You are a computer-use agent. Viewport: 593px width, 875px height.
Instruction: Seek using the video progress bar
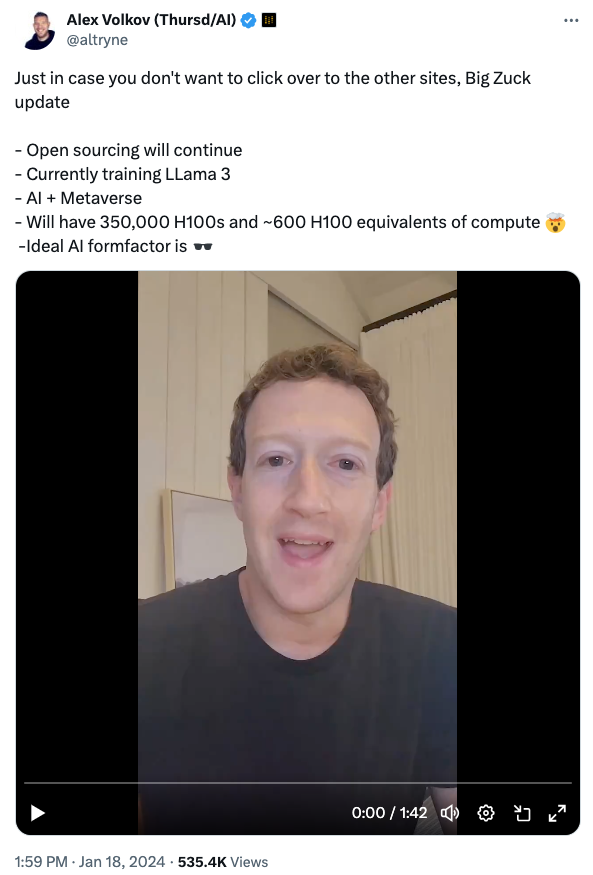[298, 783]
